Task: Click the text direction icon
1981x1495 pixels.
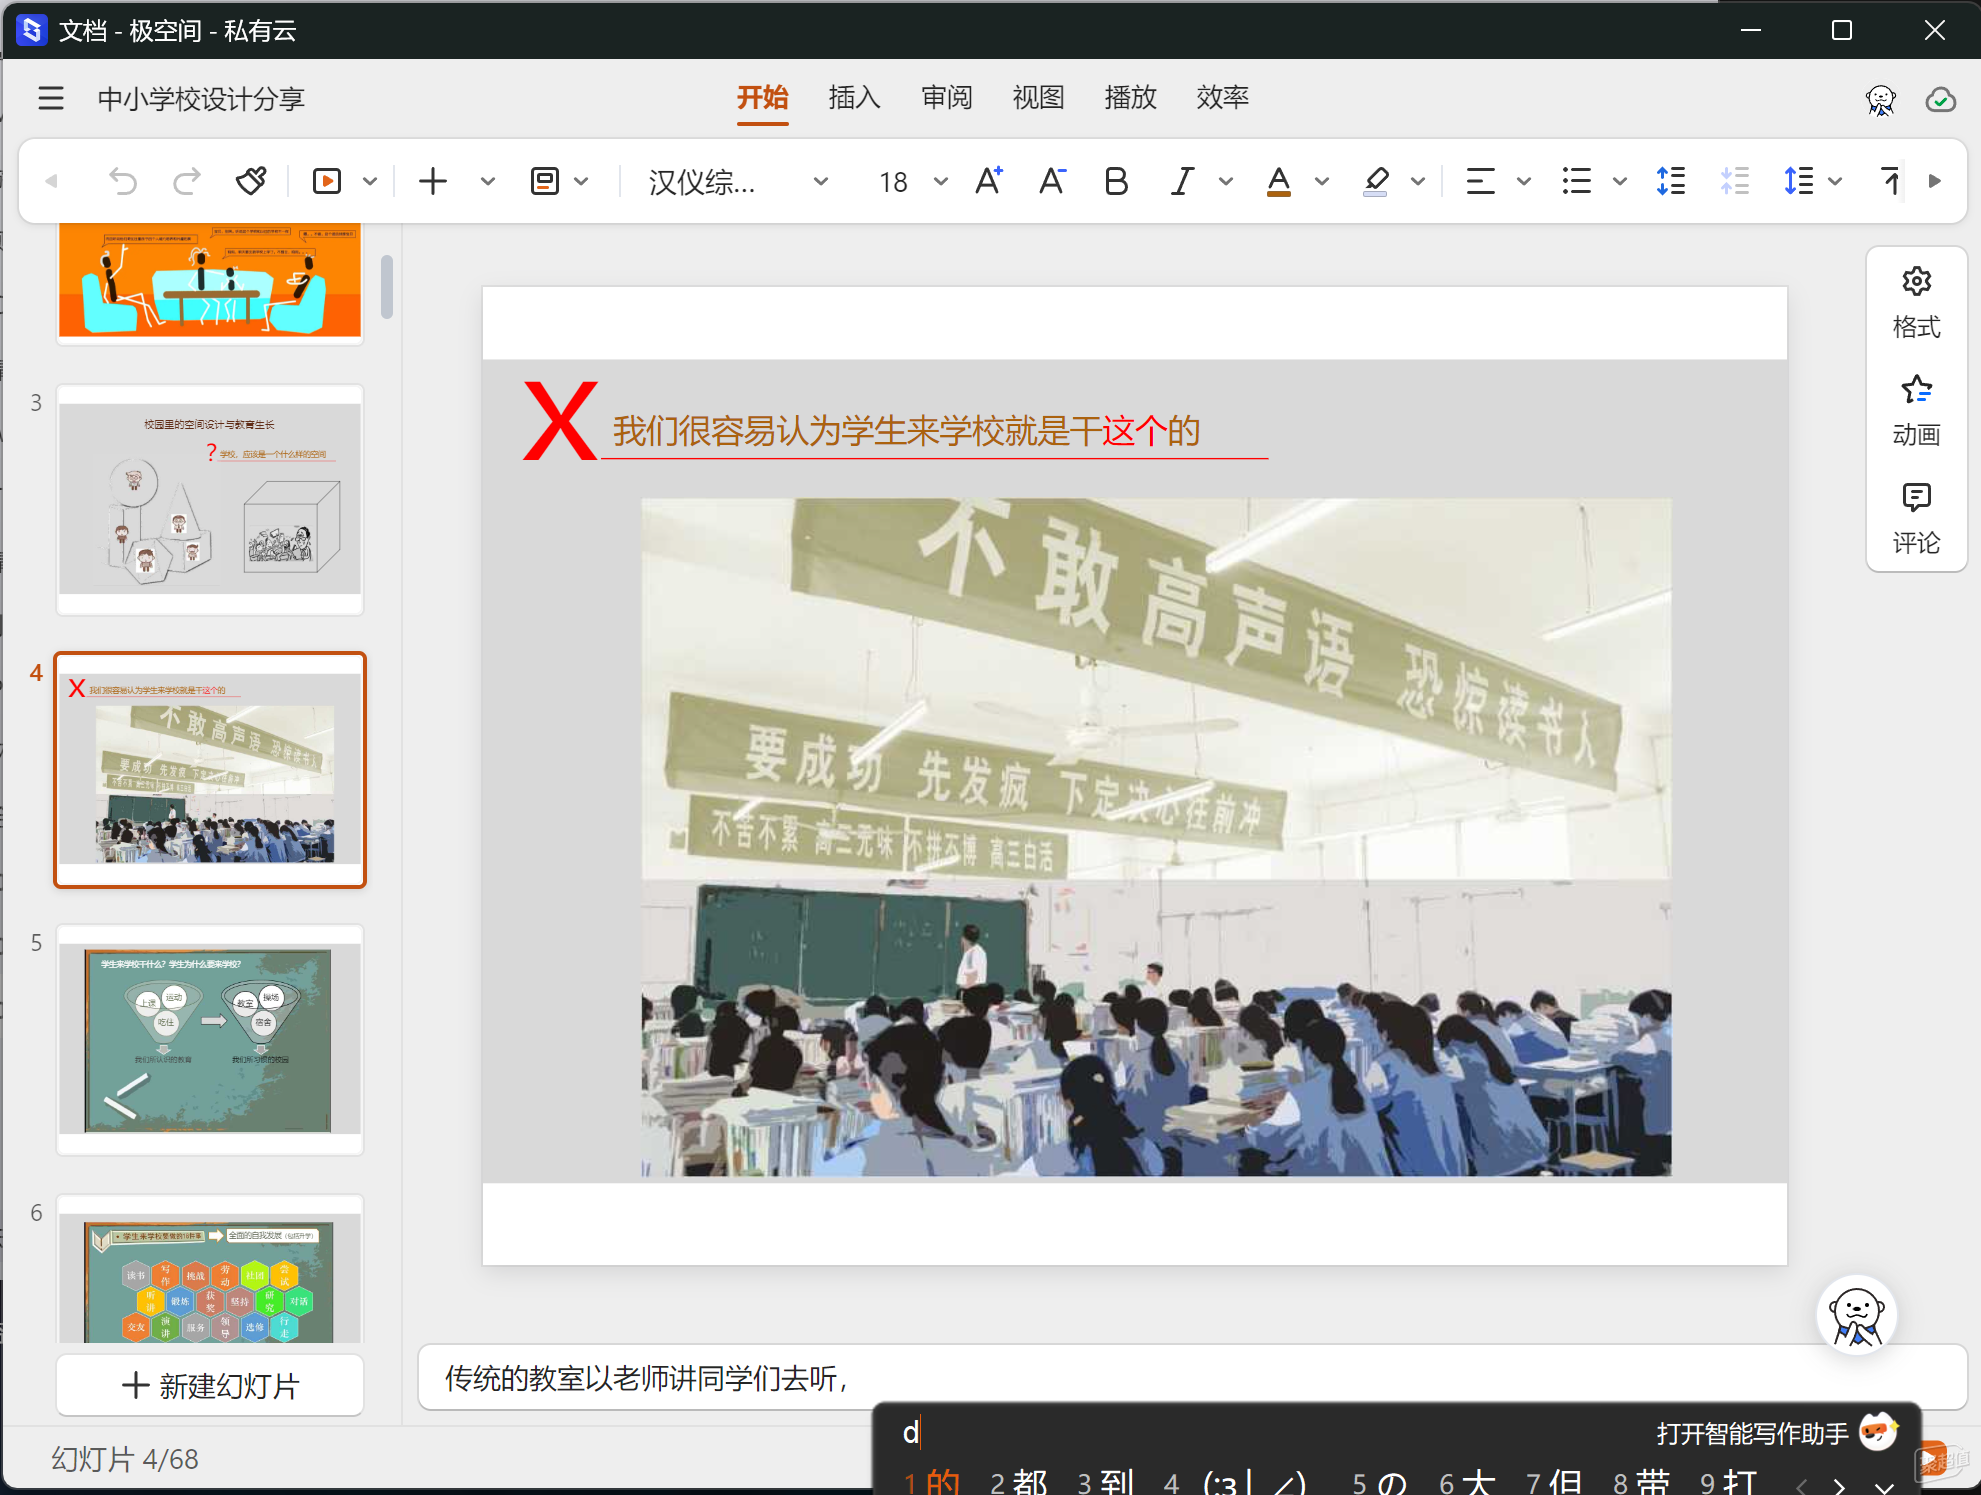Action: click(x=1891, y=181)
